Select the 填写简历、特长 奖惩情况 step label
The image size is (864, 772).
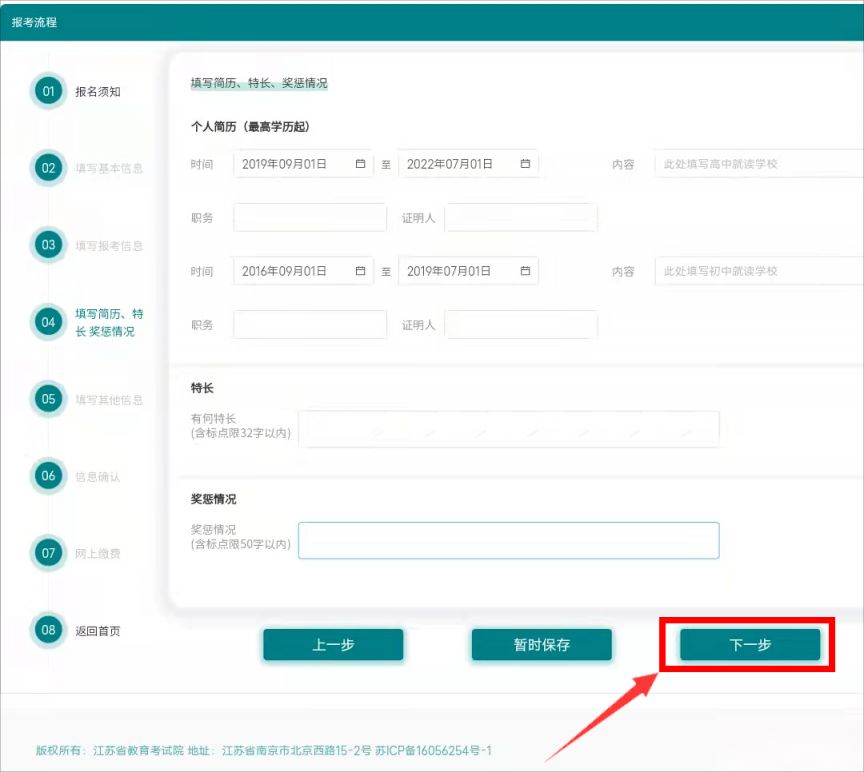point(109,322)
